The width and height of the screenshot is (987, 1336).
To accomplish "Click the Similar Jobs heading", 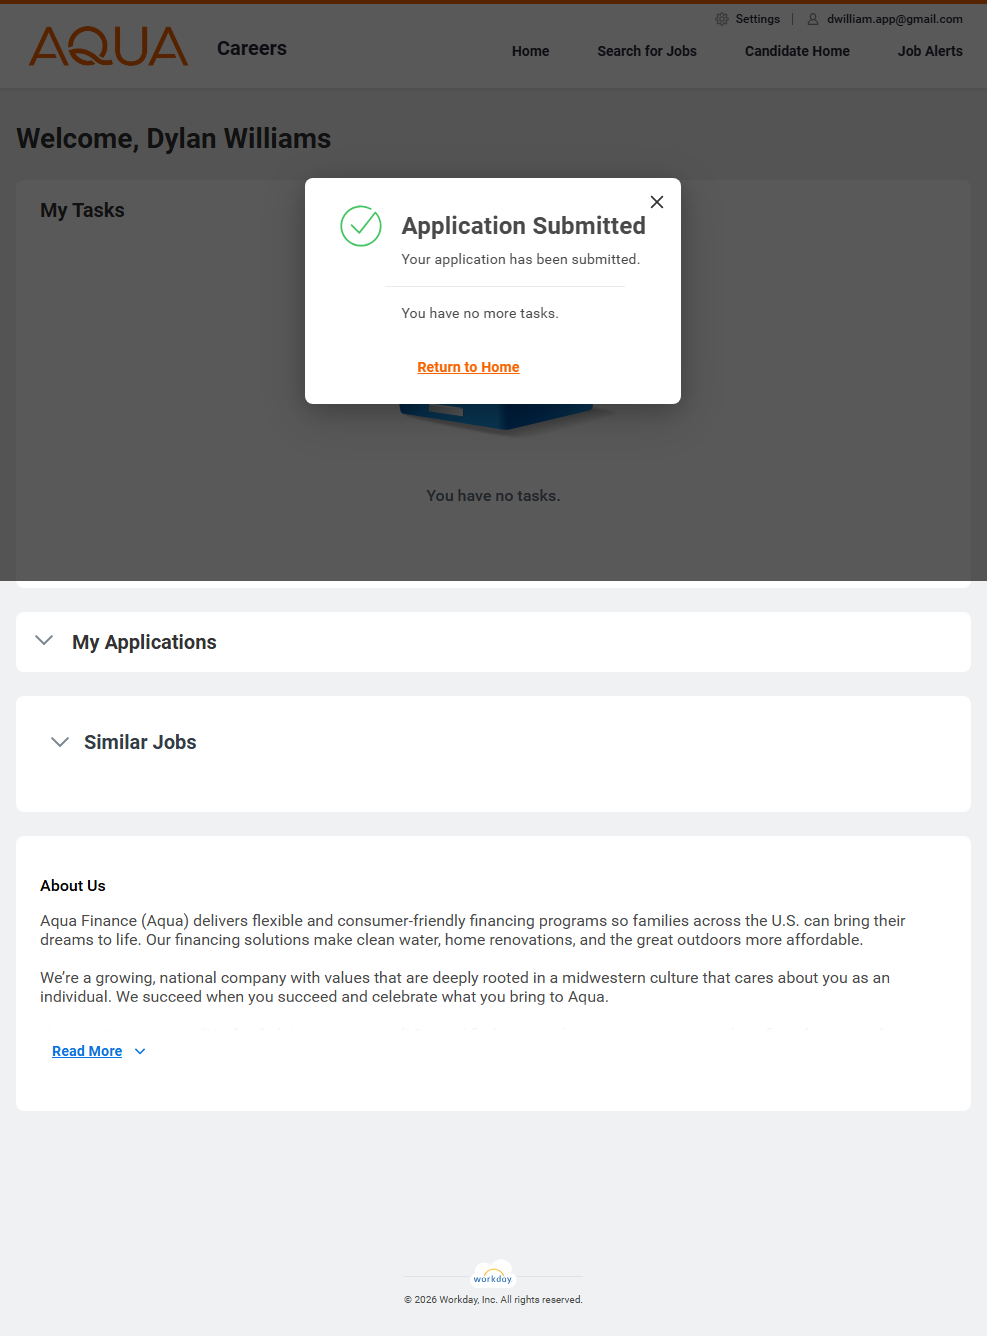I will coord(140,742).
